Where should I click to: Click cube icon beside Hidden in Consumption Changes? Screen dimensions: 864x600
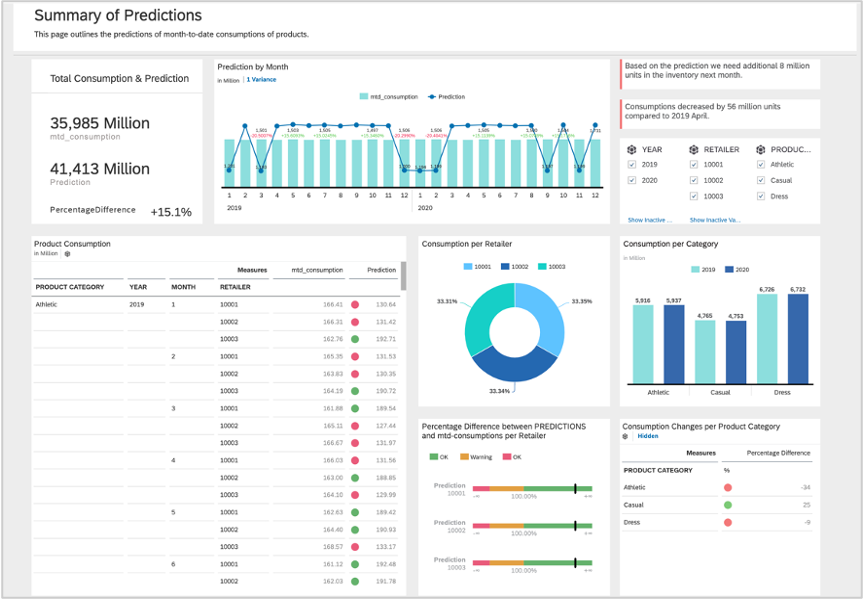pyautogui.click(x=625, y=436)
